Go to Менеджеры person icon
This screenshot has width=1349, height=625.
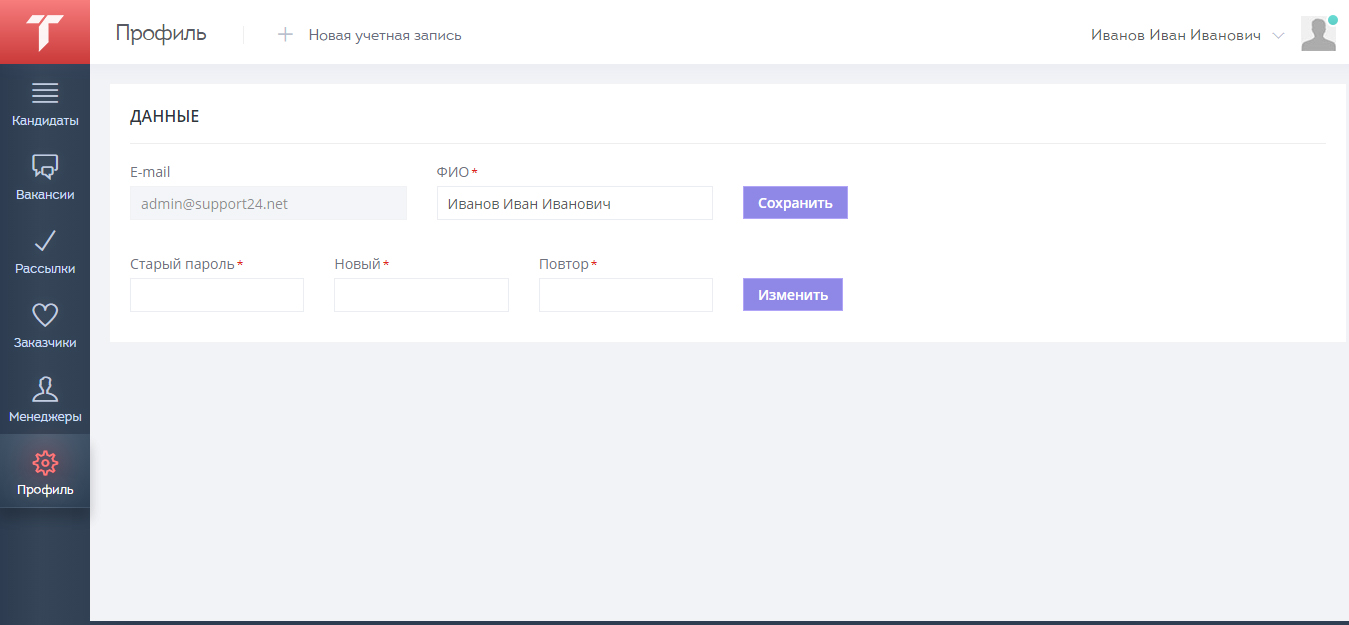click(45, 389)
